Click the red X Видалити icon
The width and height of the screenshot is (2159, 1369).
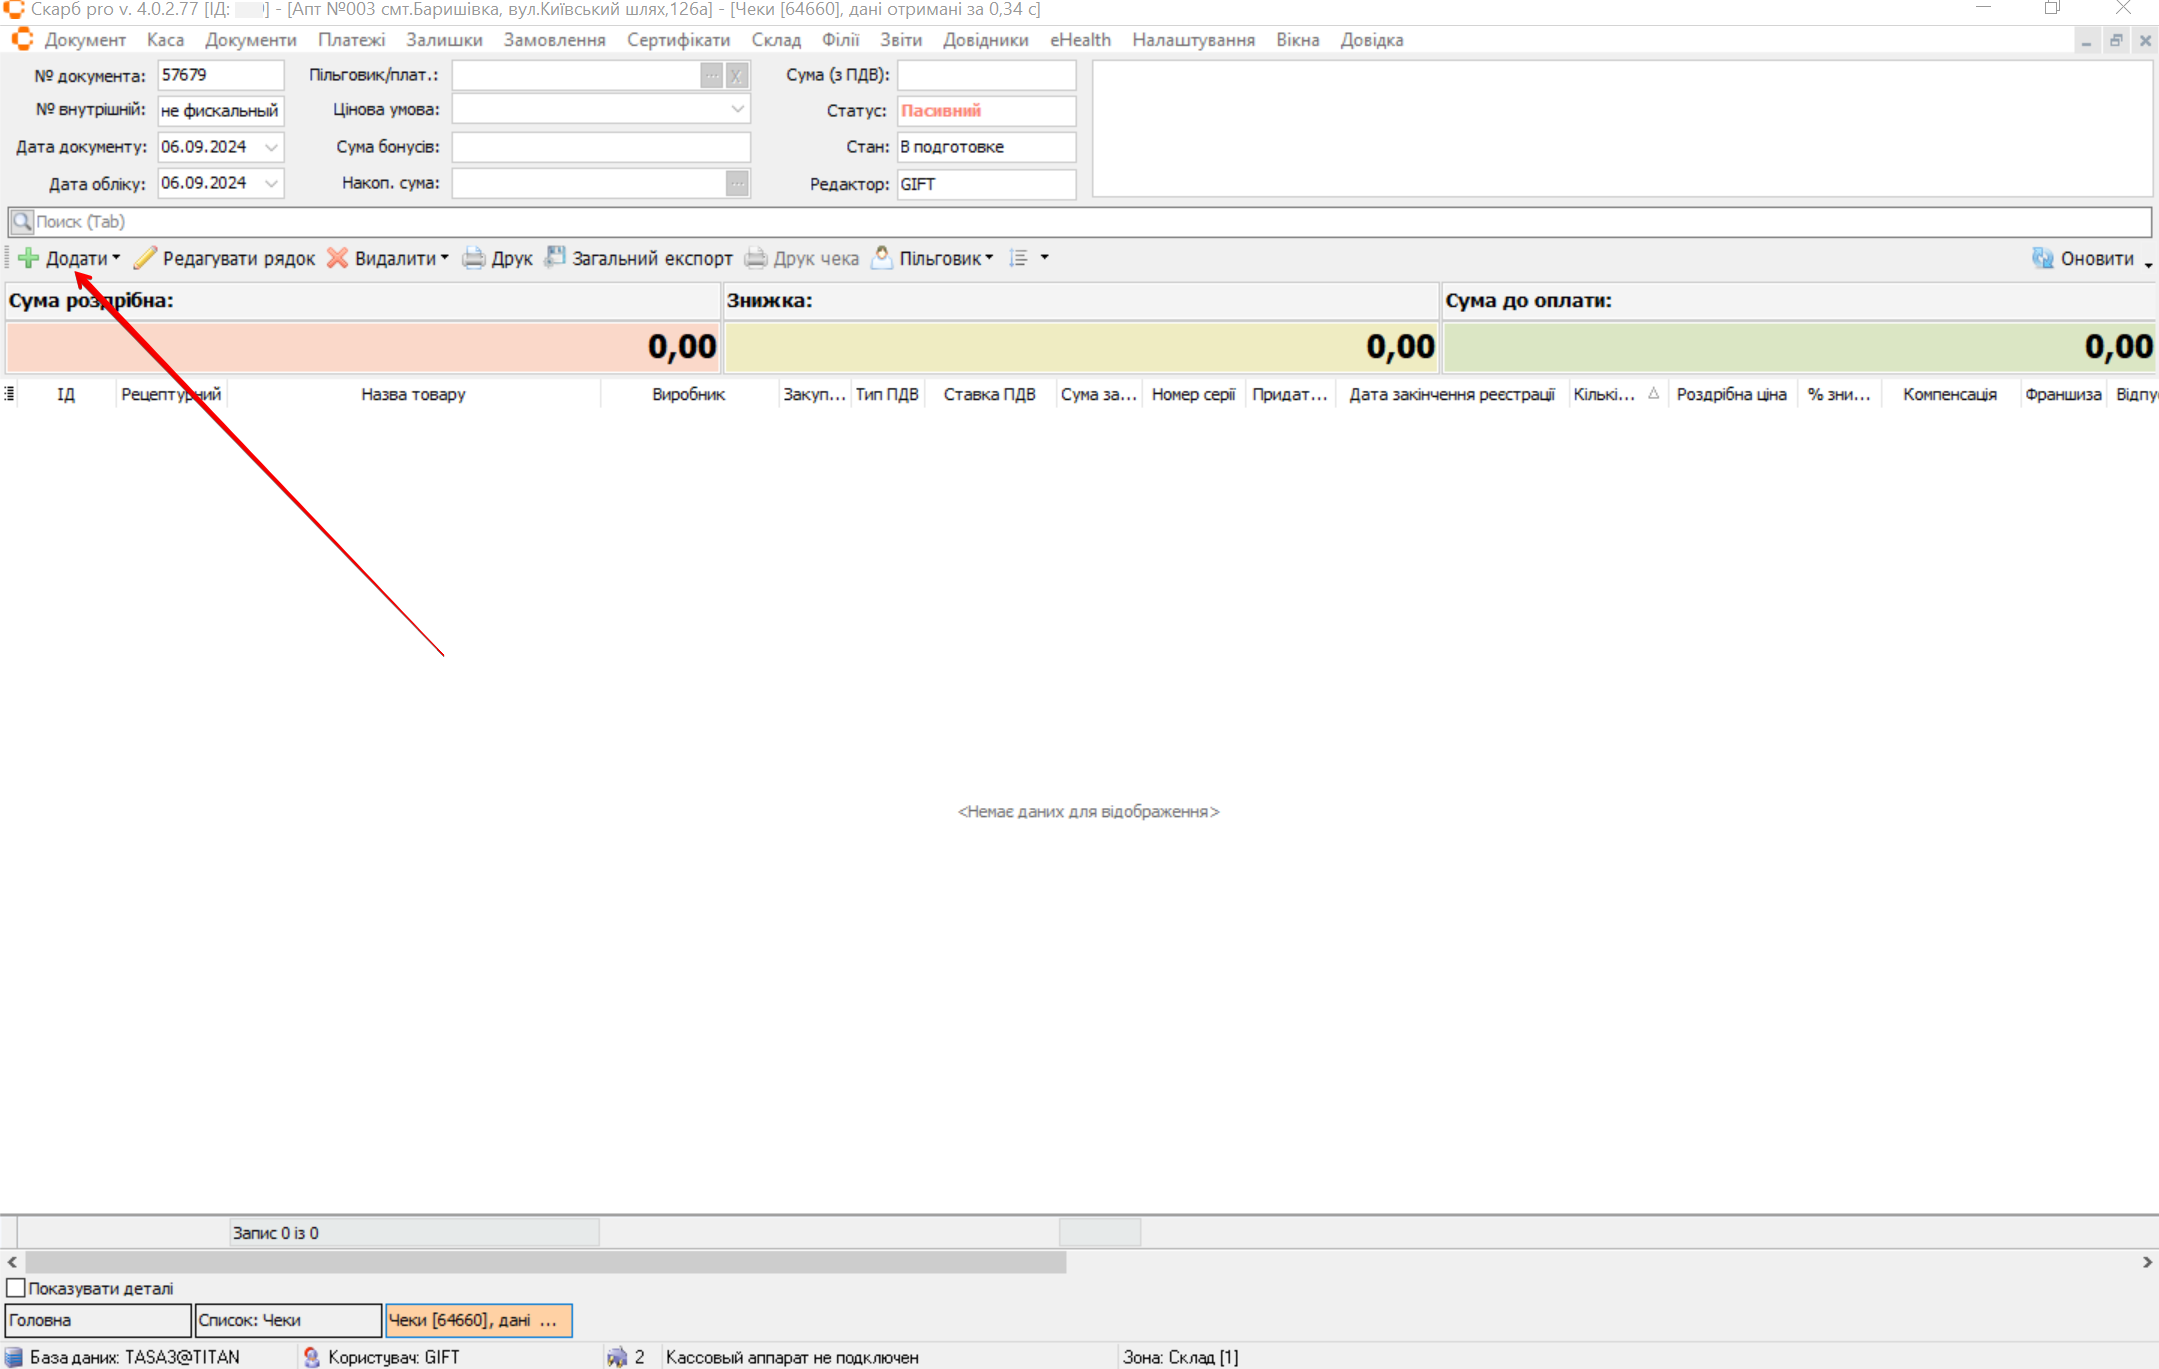[x=338, y=258]
